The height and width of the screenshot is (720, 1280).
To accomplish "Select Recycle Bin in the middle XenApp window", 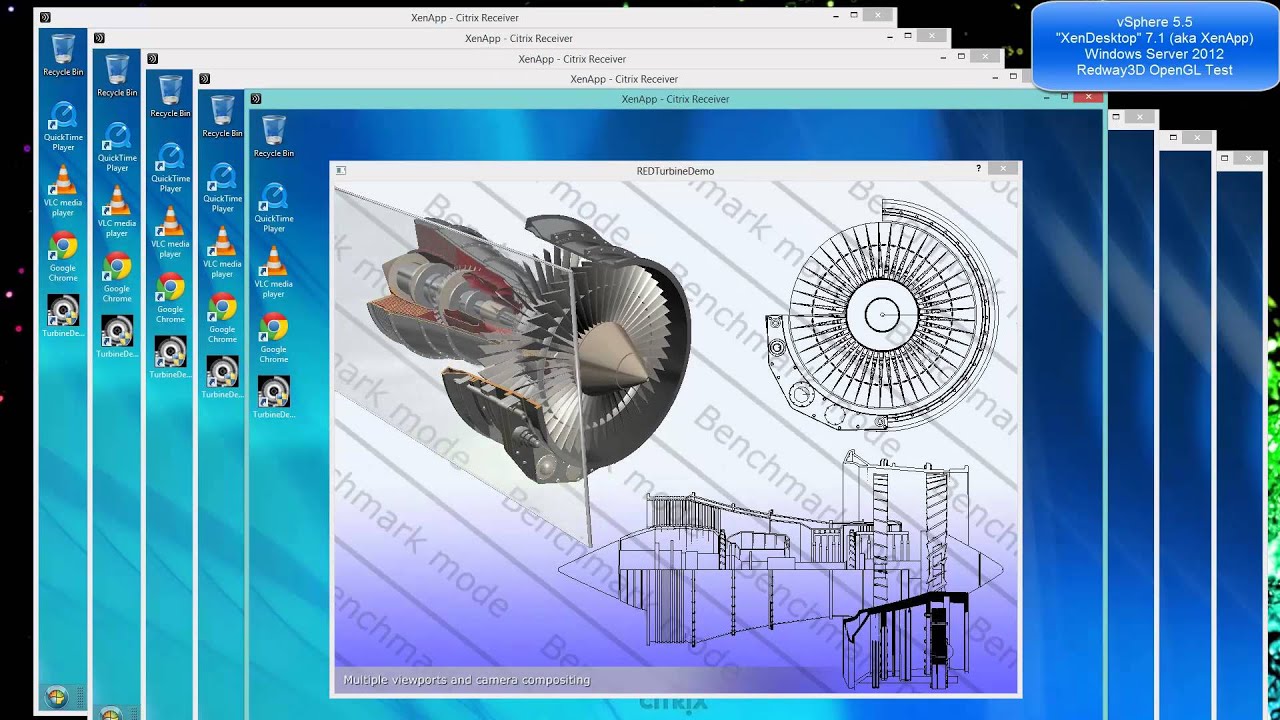I will tap(170, 96).
